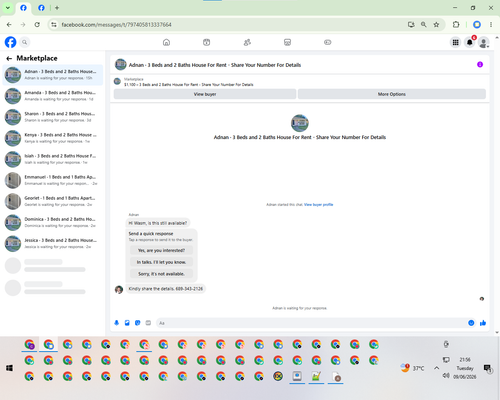Image resolution: width=500 pixels, height=400 pixels.
Task: Click Adnan's avatar beside the phone message
Action: coord(119,289)
